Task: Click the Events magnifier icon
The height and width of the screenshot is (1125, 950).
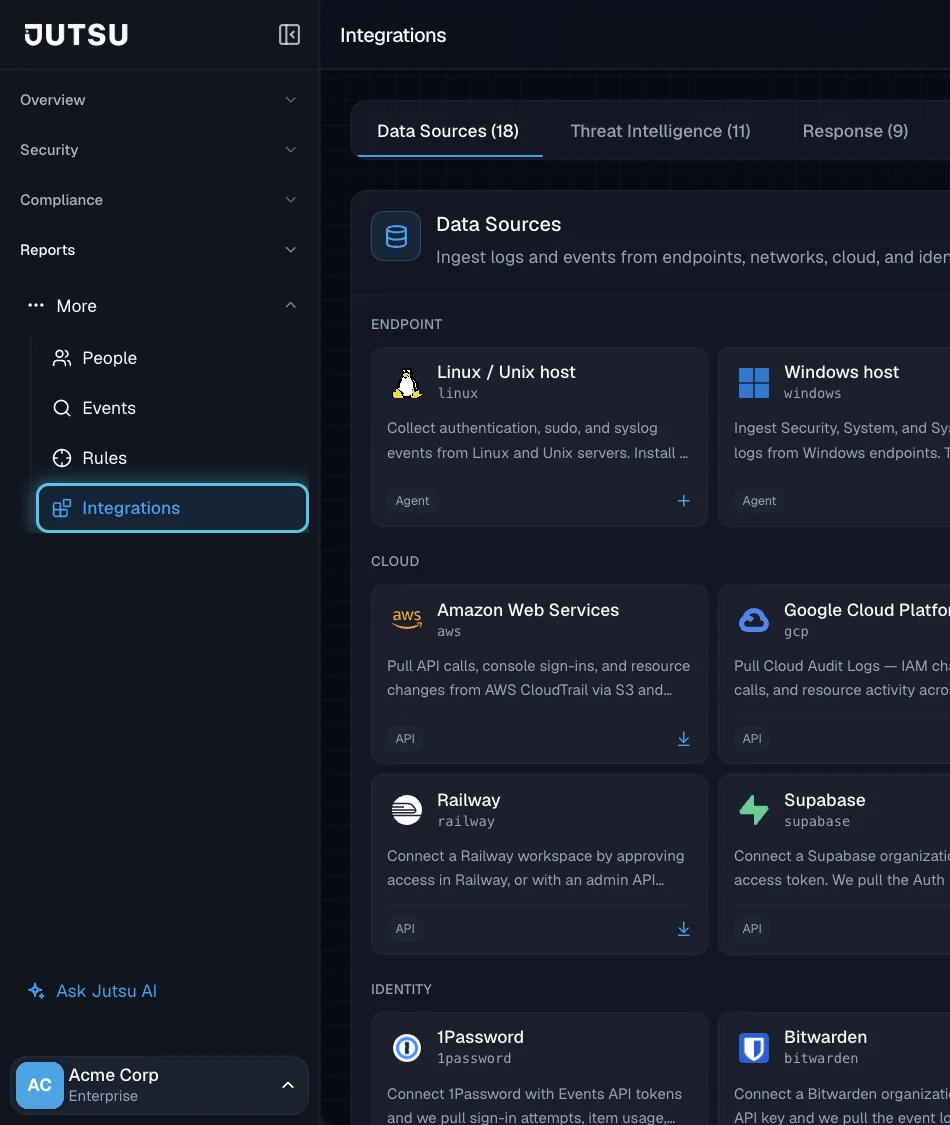Action: tap(62, 408)
